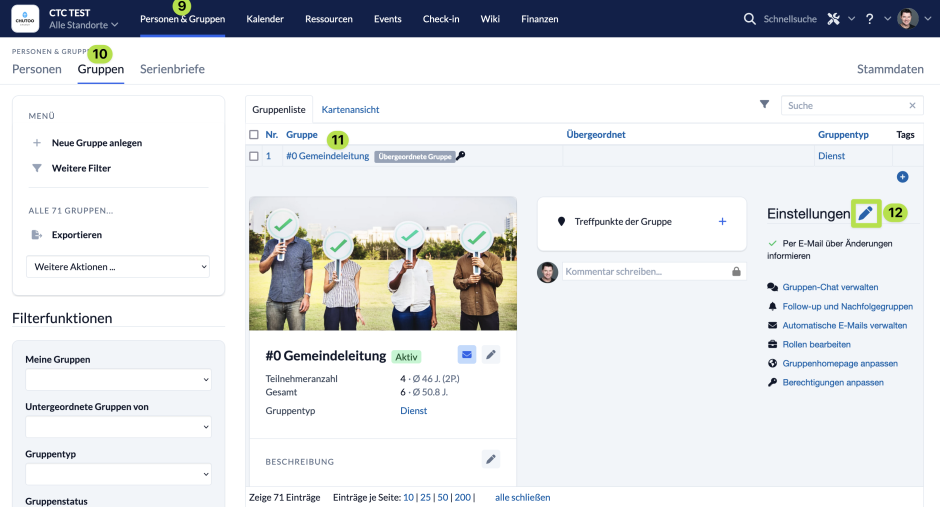Open the Alle Standorte location selector
The image size is (940, 507).
click(83, 25)
